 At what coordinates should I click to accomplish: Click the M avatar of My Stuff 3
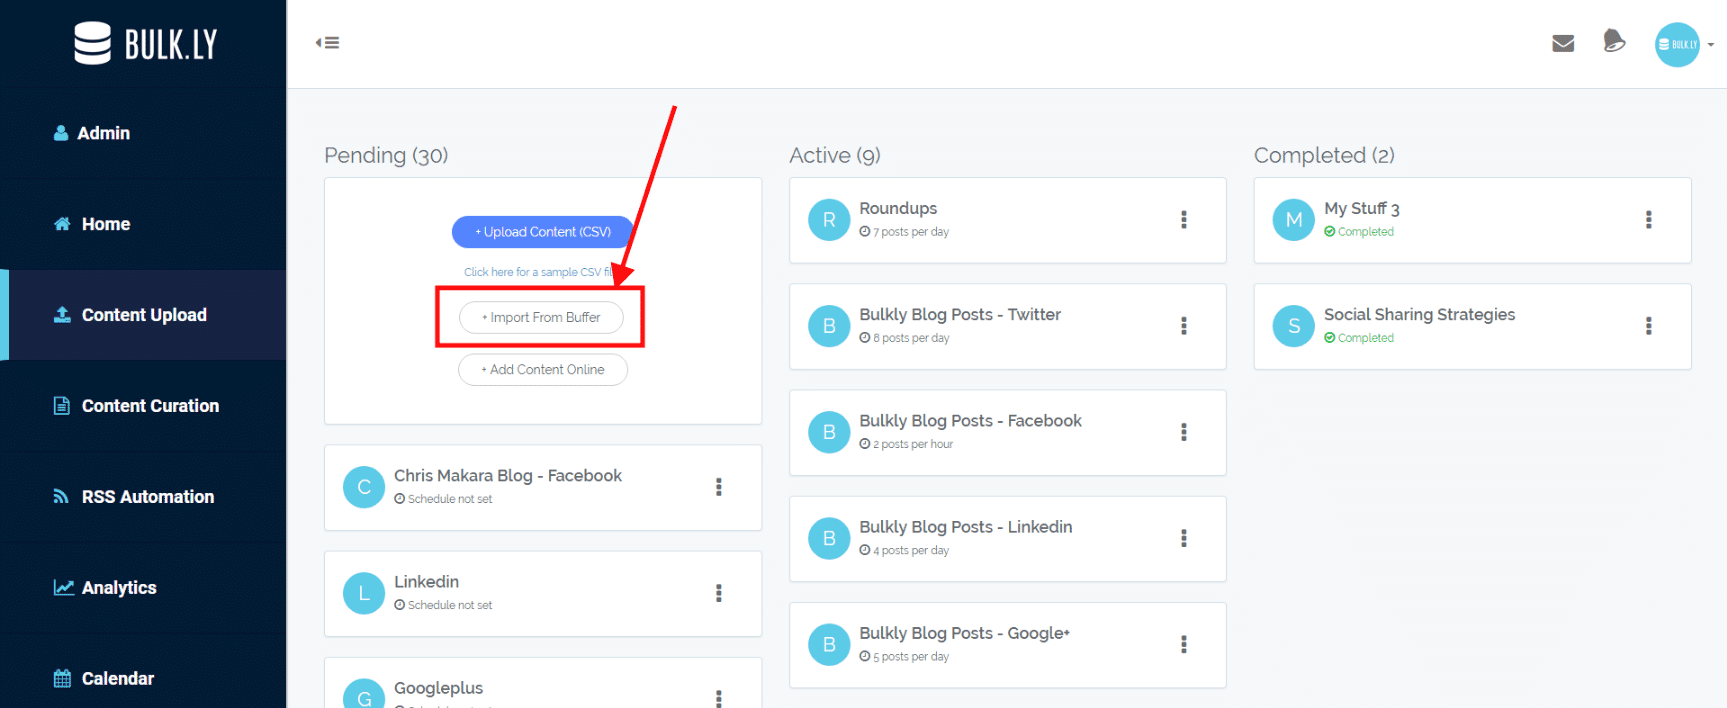(x=1294, y=220)
